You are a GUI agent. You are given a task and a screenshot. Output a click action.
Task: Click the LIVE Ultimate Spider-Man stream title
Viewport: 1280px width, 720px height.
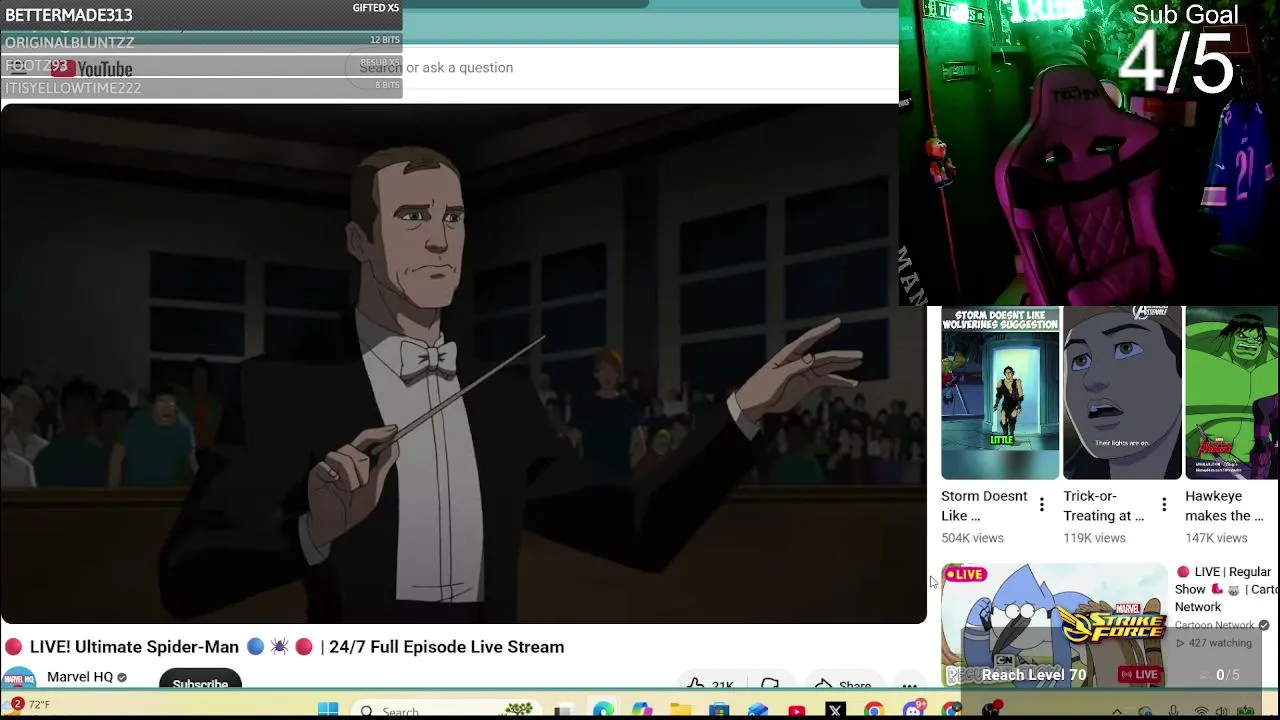pos(284,647)
